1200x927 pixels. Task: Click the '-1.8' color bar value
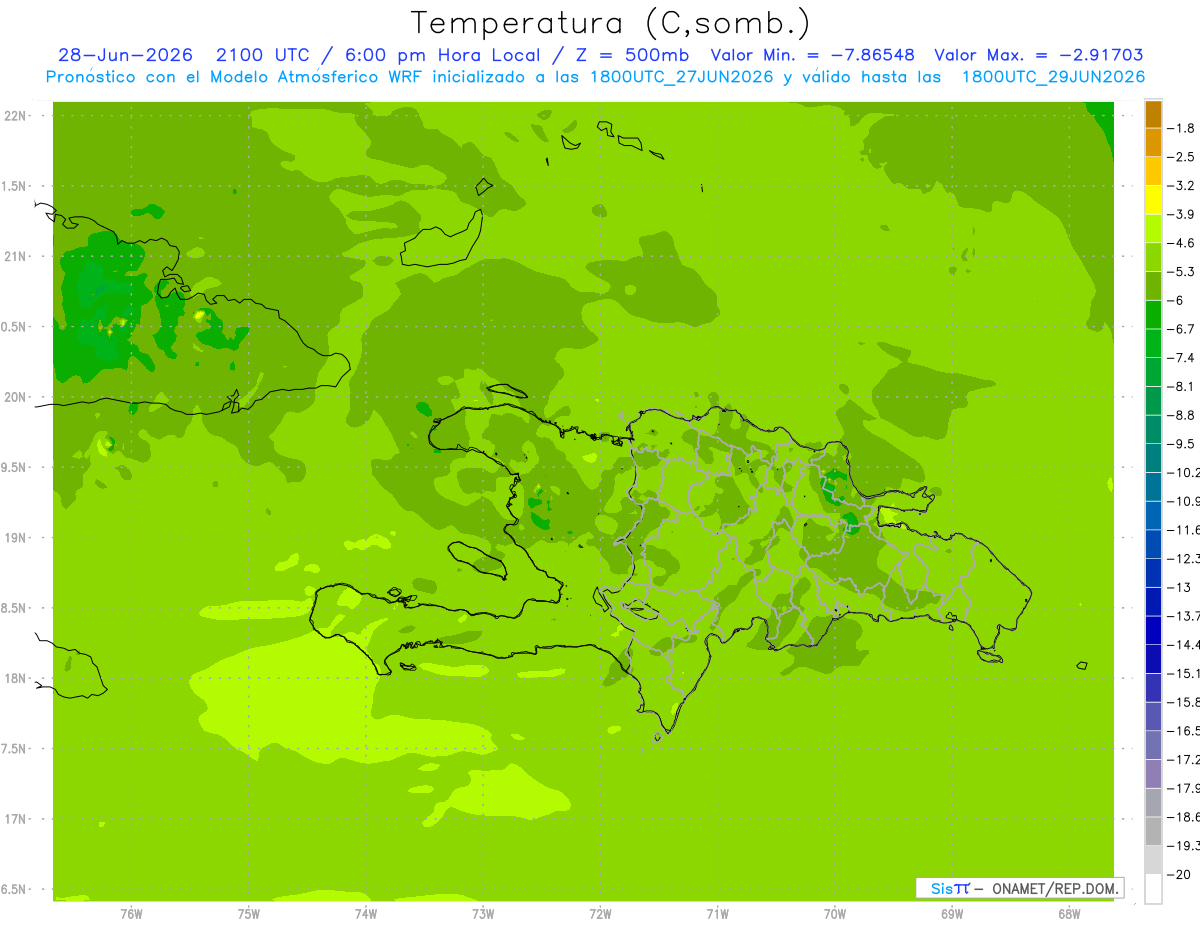click(1181, 128)
